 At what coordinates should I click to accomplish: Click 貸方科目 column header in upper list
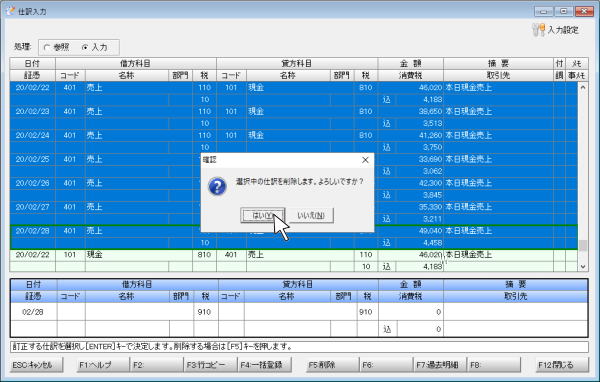click(x=297, y=64)
